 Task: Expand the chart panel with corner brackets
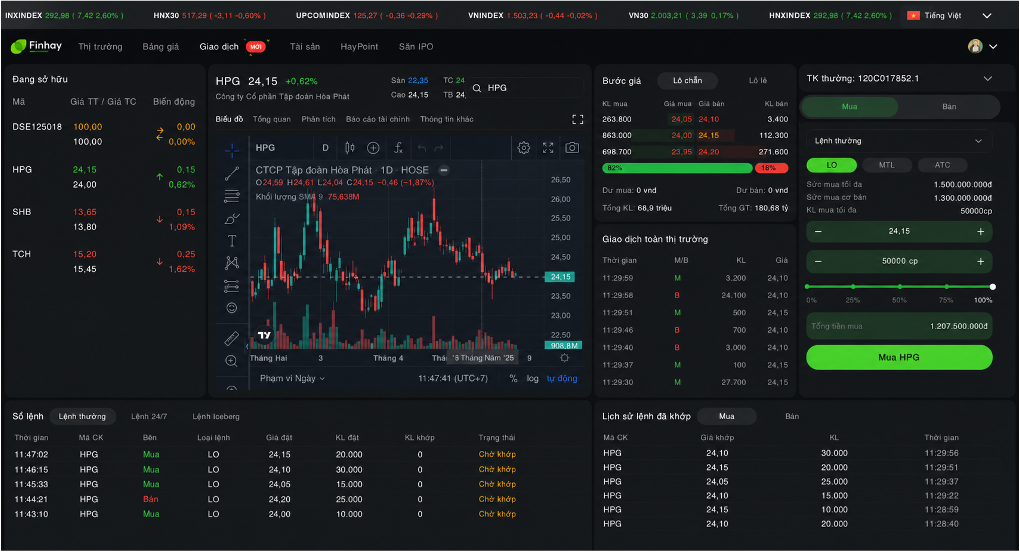click(x=578, y=120)
